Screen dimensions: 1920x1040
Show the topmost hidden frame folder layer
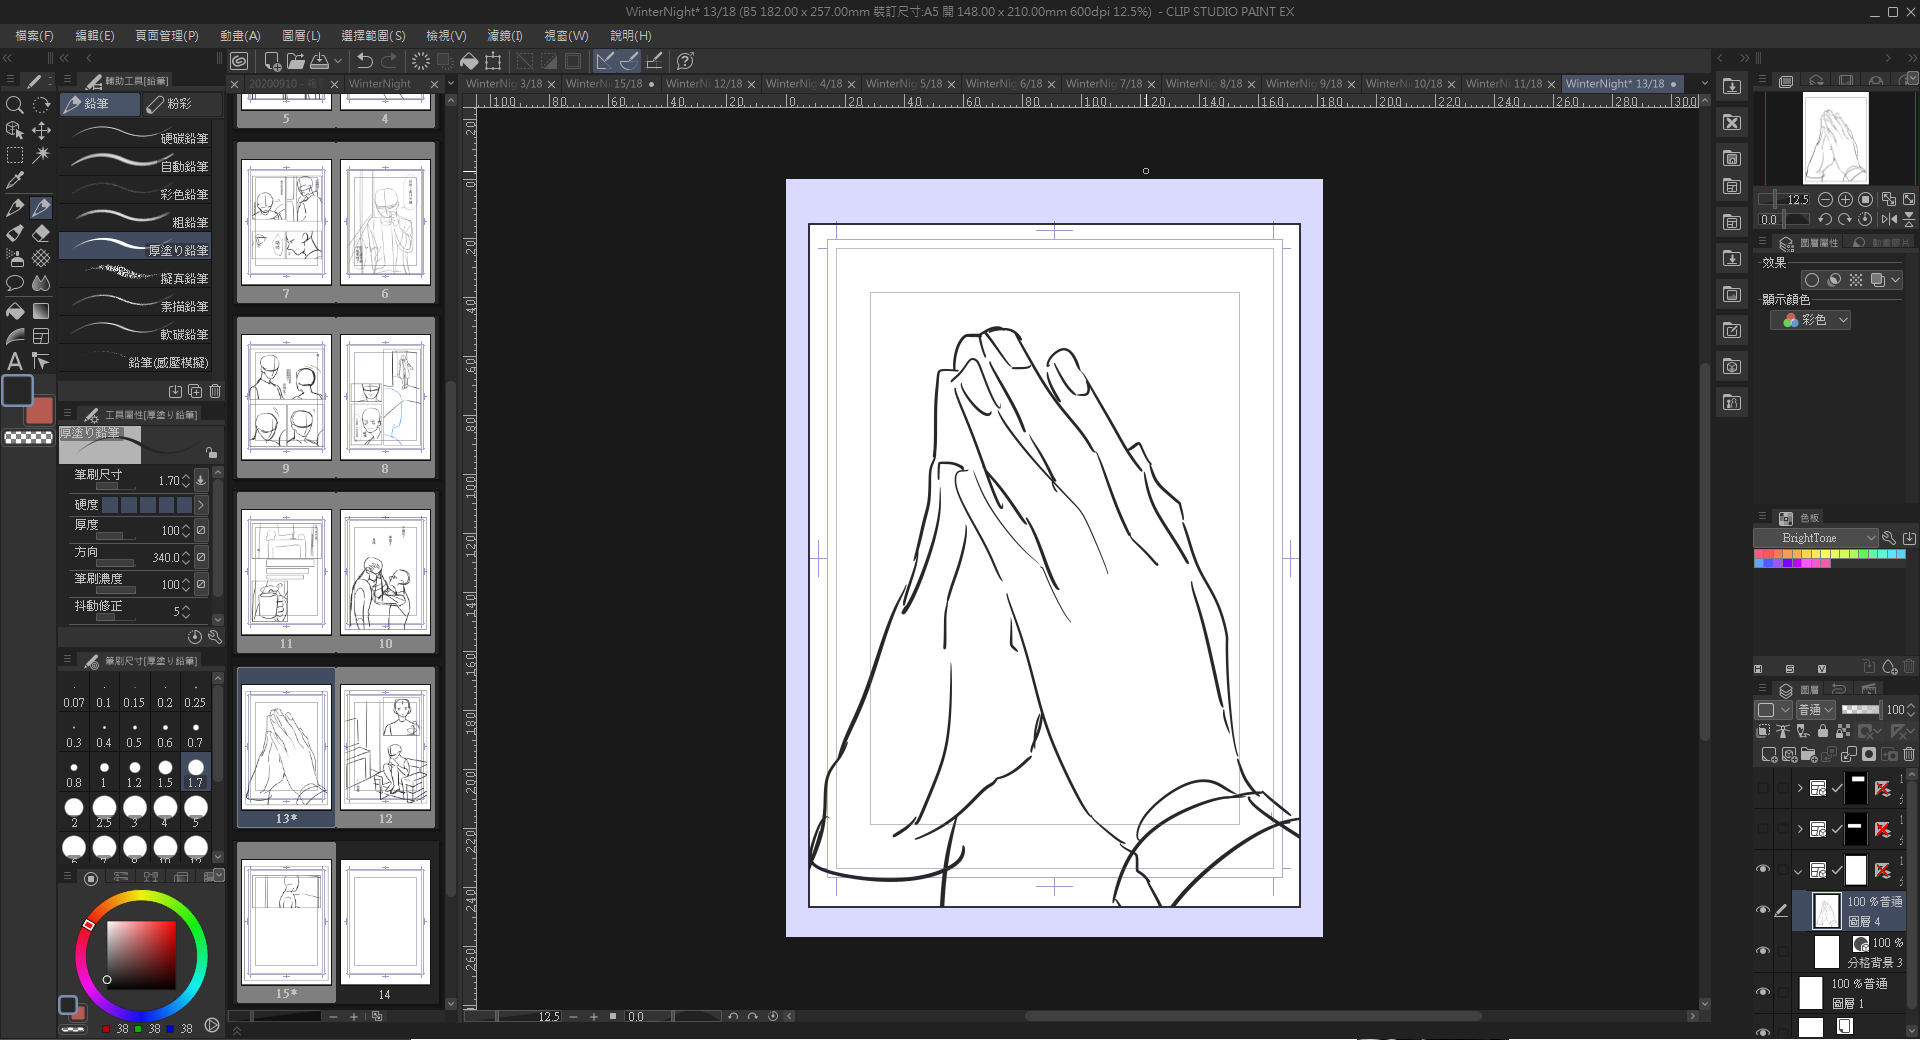[1763, 788]
